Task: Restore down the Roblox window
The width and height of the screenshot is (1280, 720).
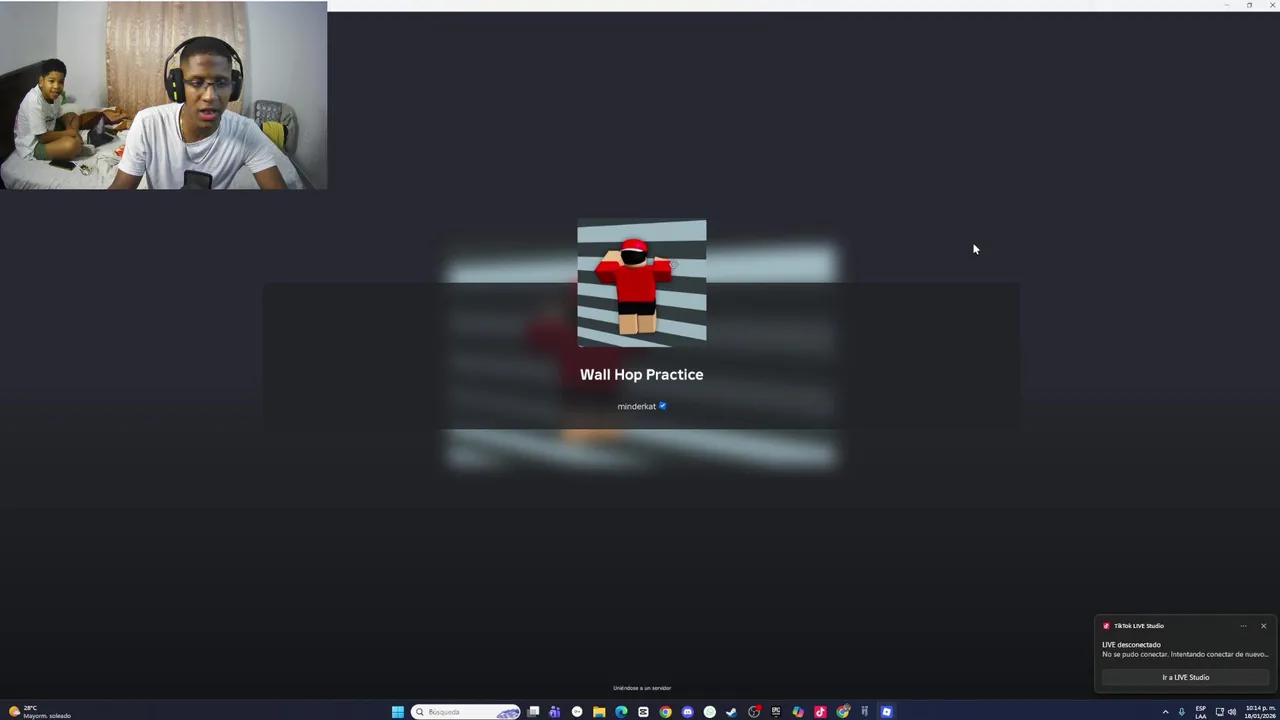Action: click(x=1249, y=5)
